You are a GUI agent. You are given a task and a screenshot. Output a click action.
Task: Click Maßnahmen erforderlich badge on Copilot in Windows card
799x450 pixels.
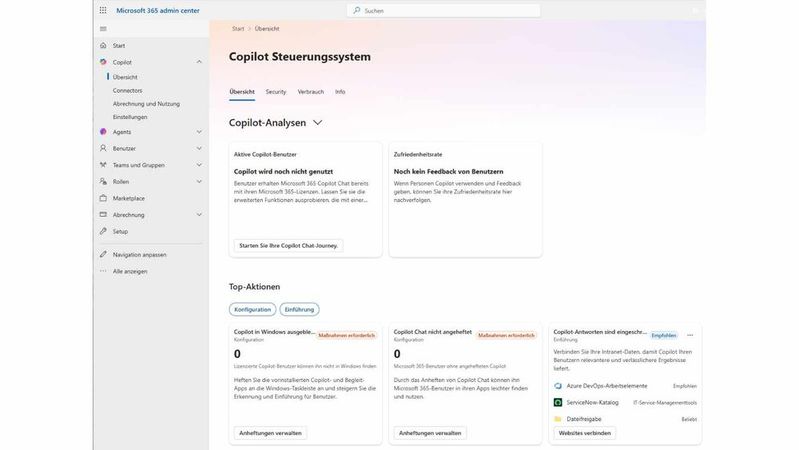347,335
